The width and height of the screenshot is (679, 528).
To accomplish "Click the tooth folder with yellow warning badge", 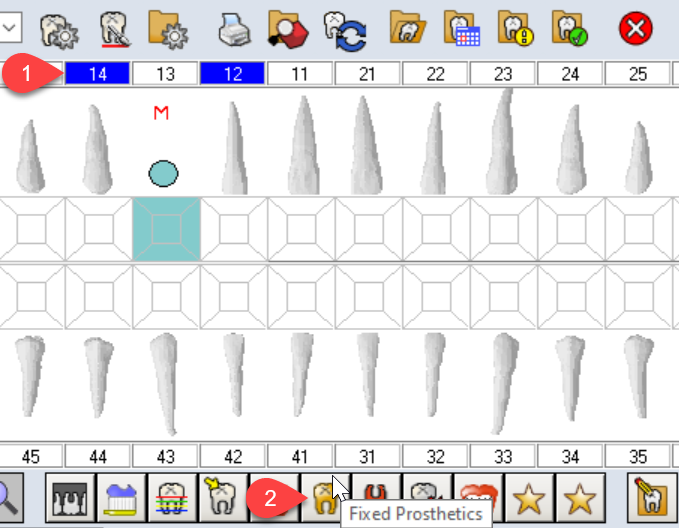I will coord(516,29).
